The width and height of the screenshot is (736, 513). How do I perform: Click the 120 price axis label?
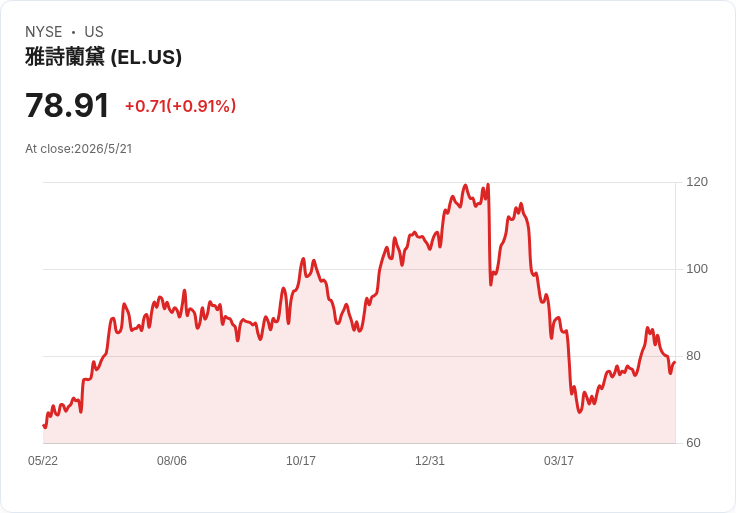point(697,182)
